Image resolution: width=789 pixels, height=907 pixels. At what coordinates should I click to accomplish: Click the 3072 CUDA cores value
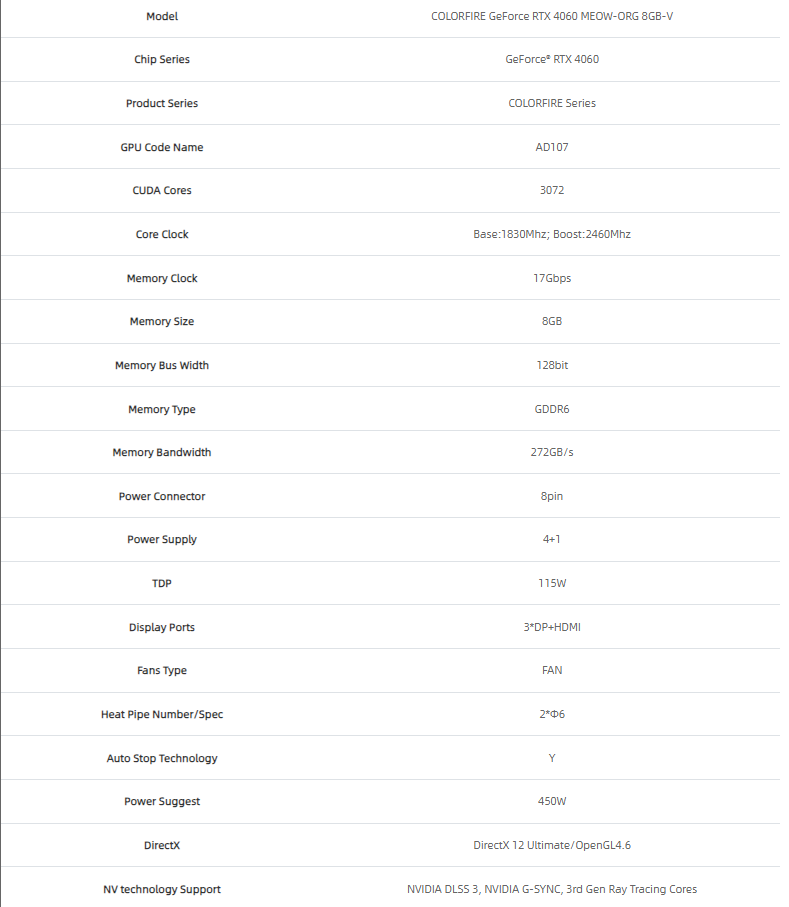point(552,190)
